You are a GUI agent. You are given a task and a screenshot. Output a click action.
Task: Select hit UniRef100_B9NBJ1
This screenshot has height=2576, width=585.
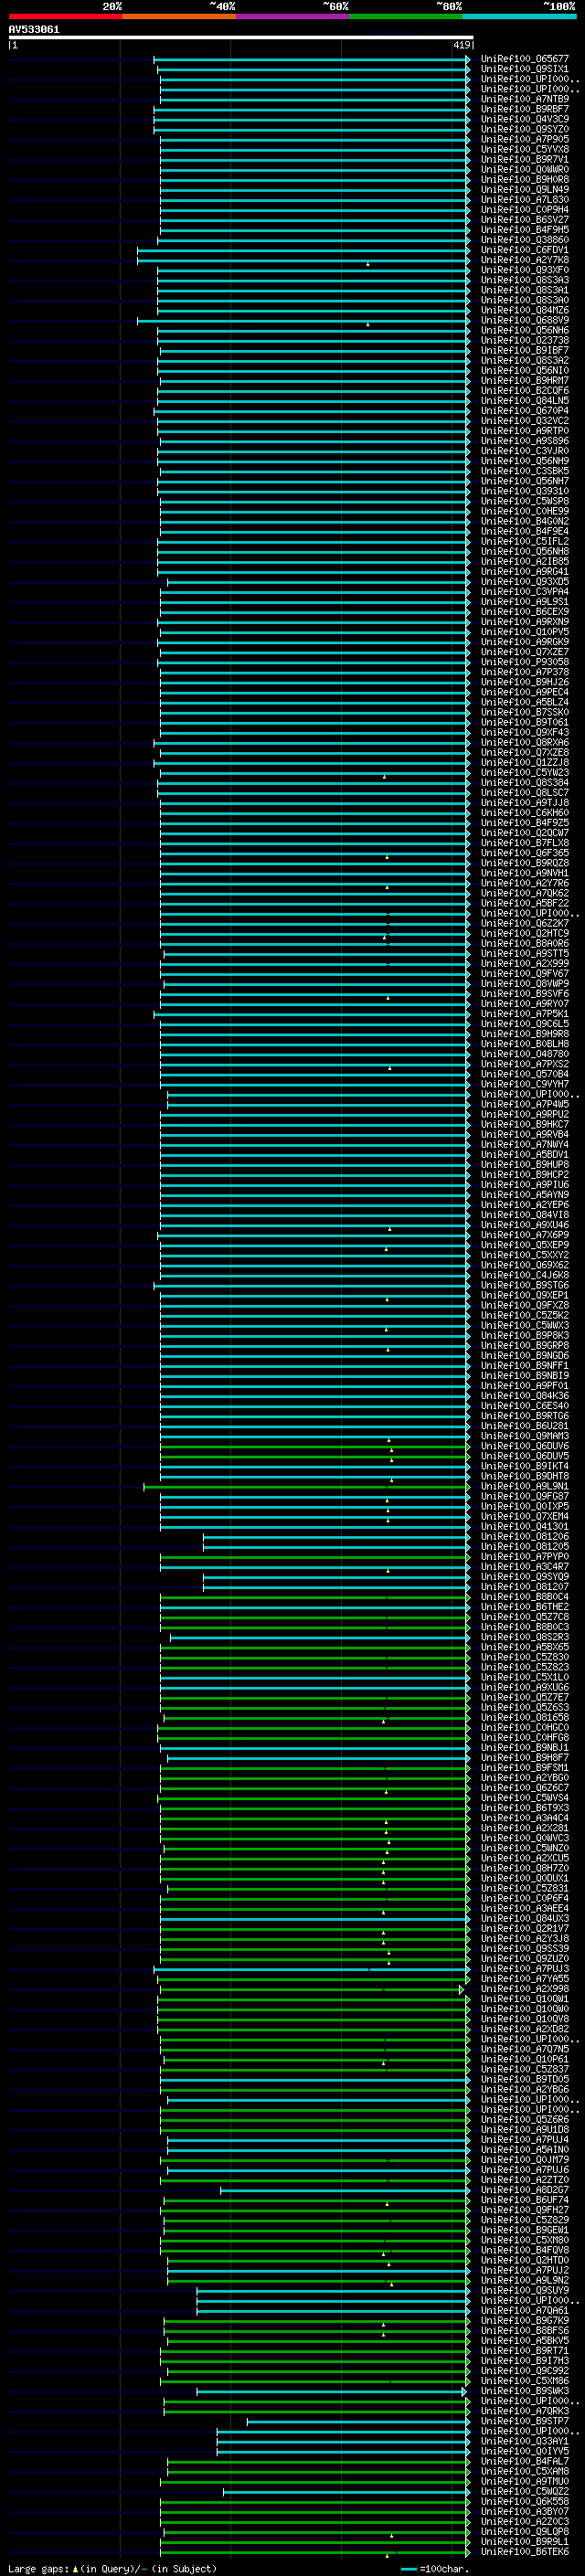pos(525,1747)
